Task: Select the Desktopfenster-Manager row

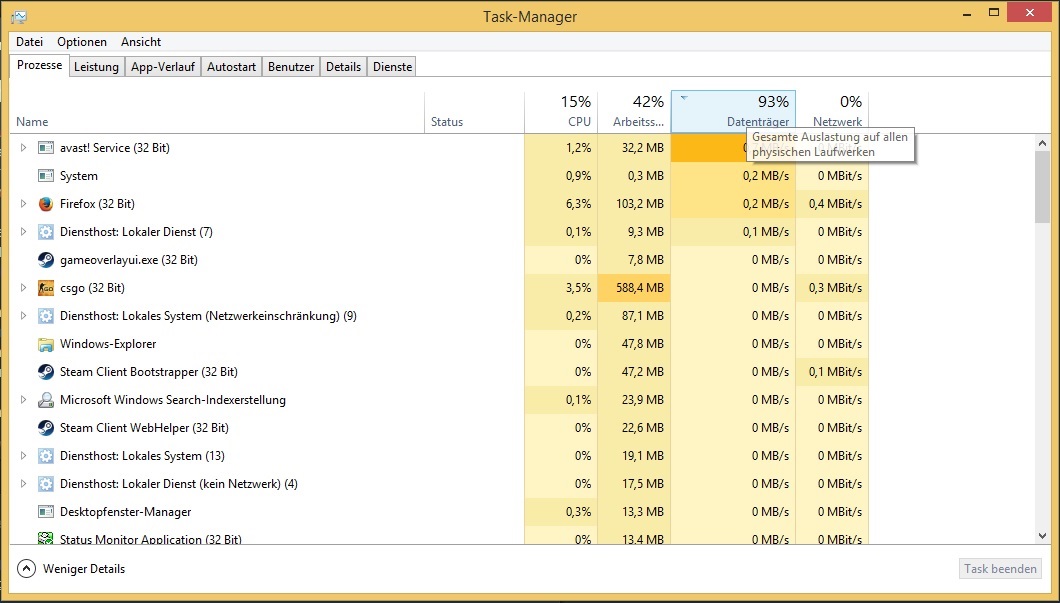Action: coord(439,512)
